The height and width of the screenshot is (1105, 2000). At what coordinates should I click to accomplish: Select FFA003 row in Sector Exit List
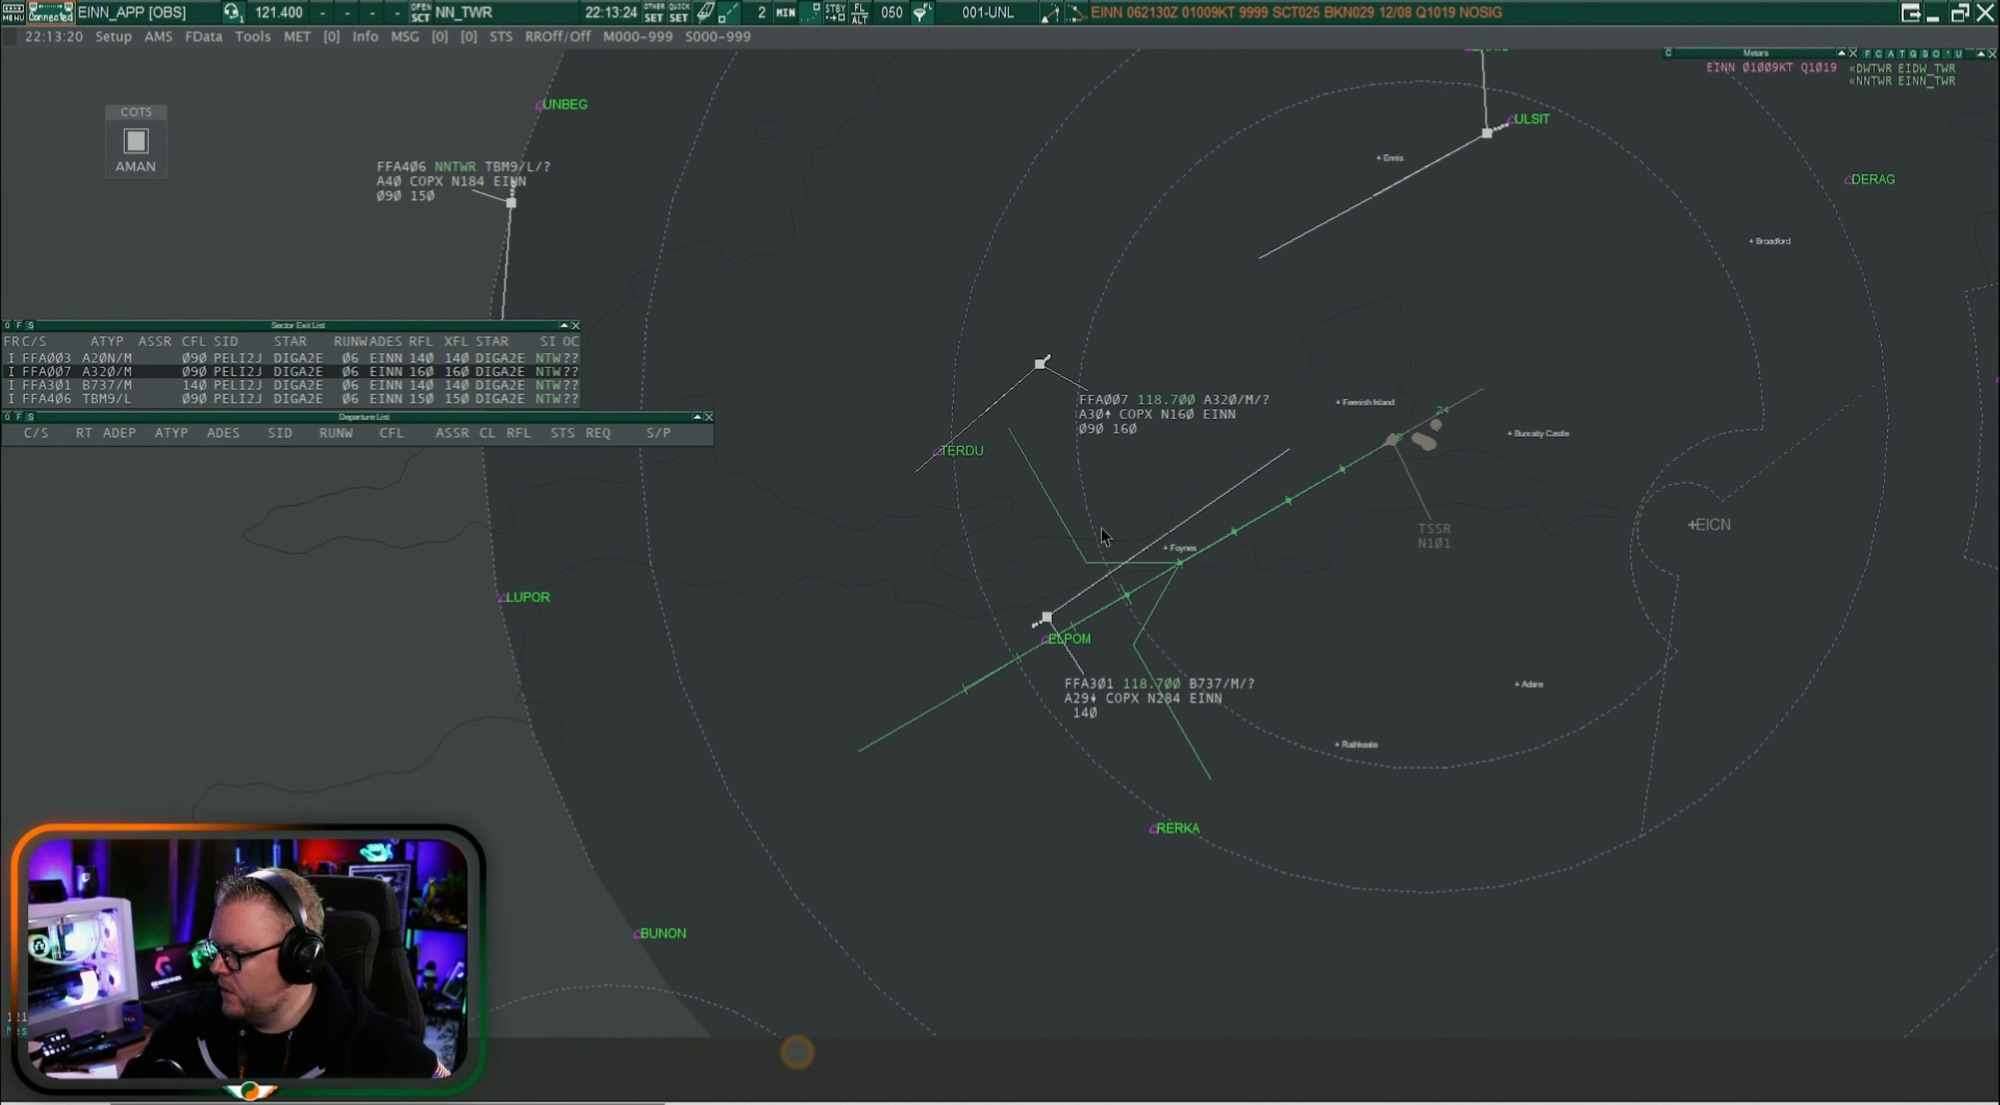point(292,357)
